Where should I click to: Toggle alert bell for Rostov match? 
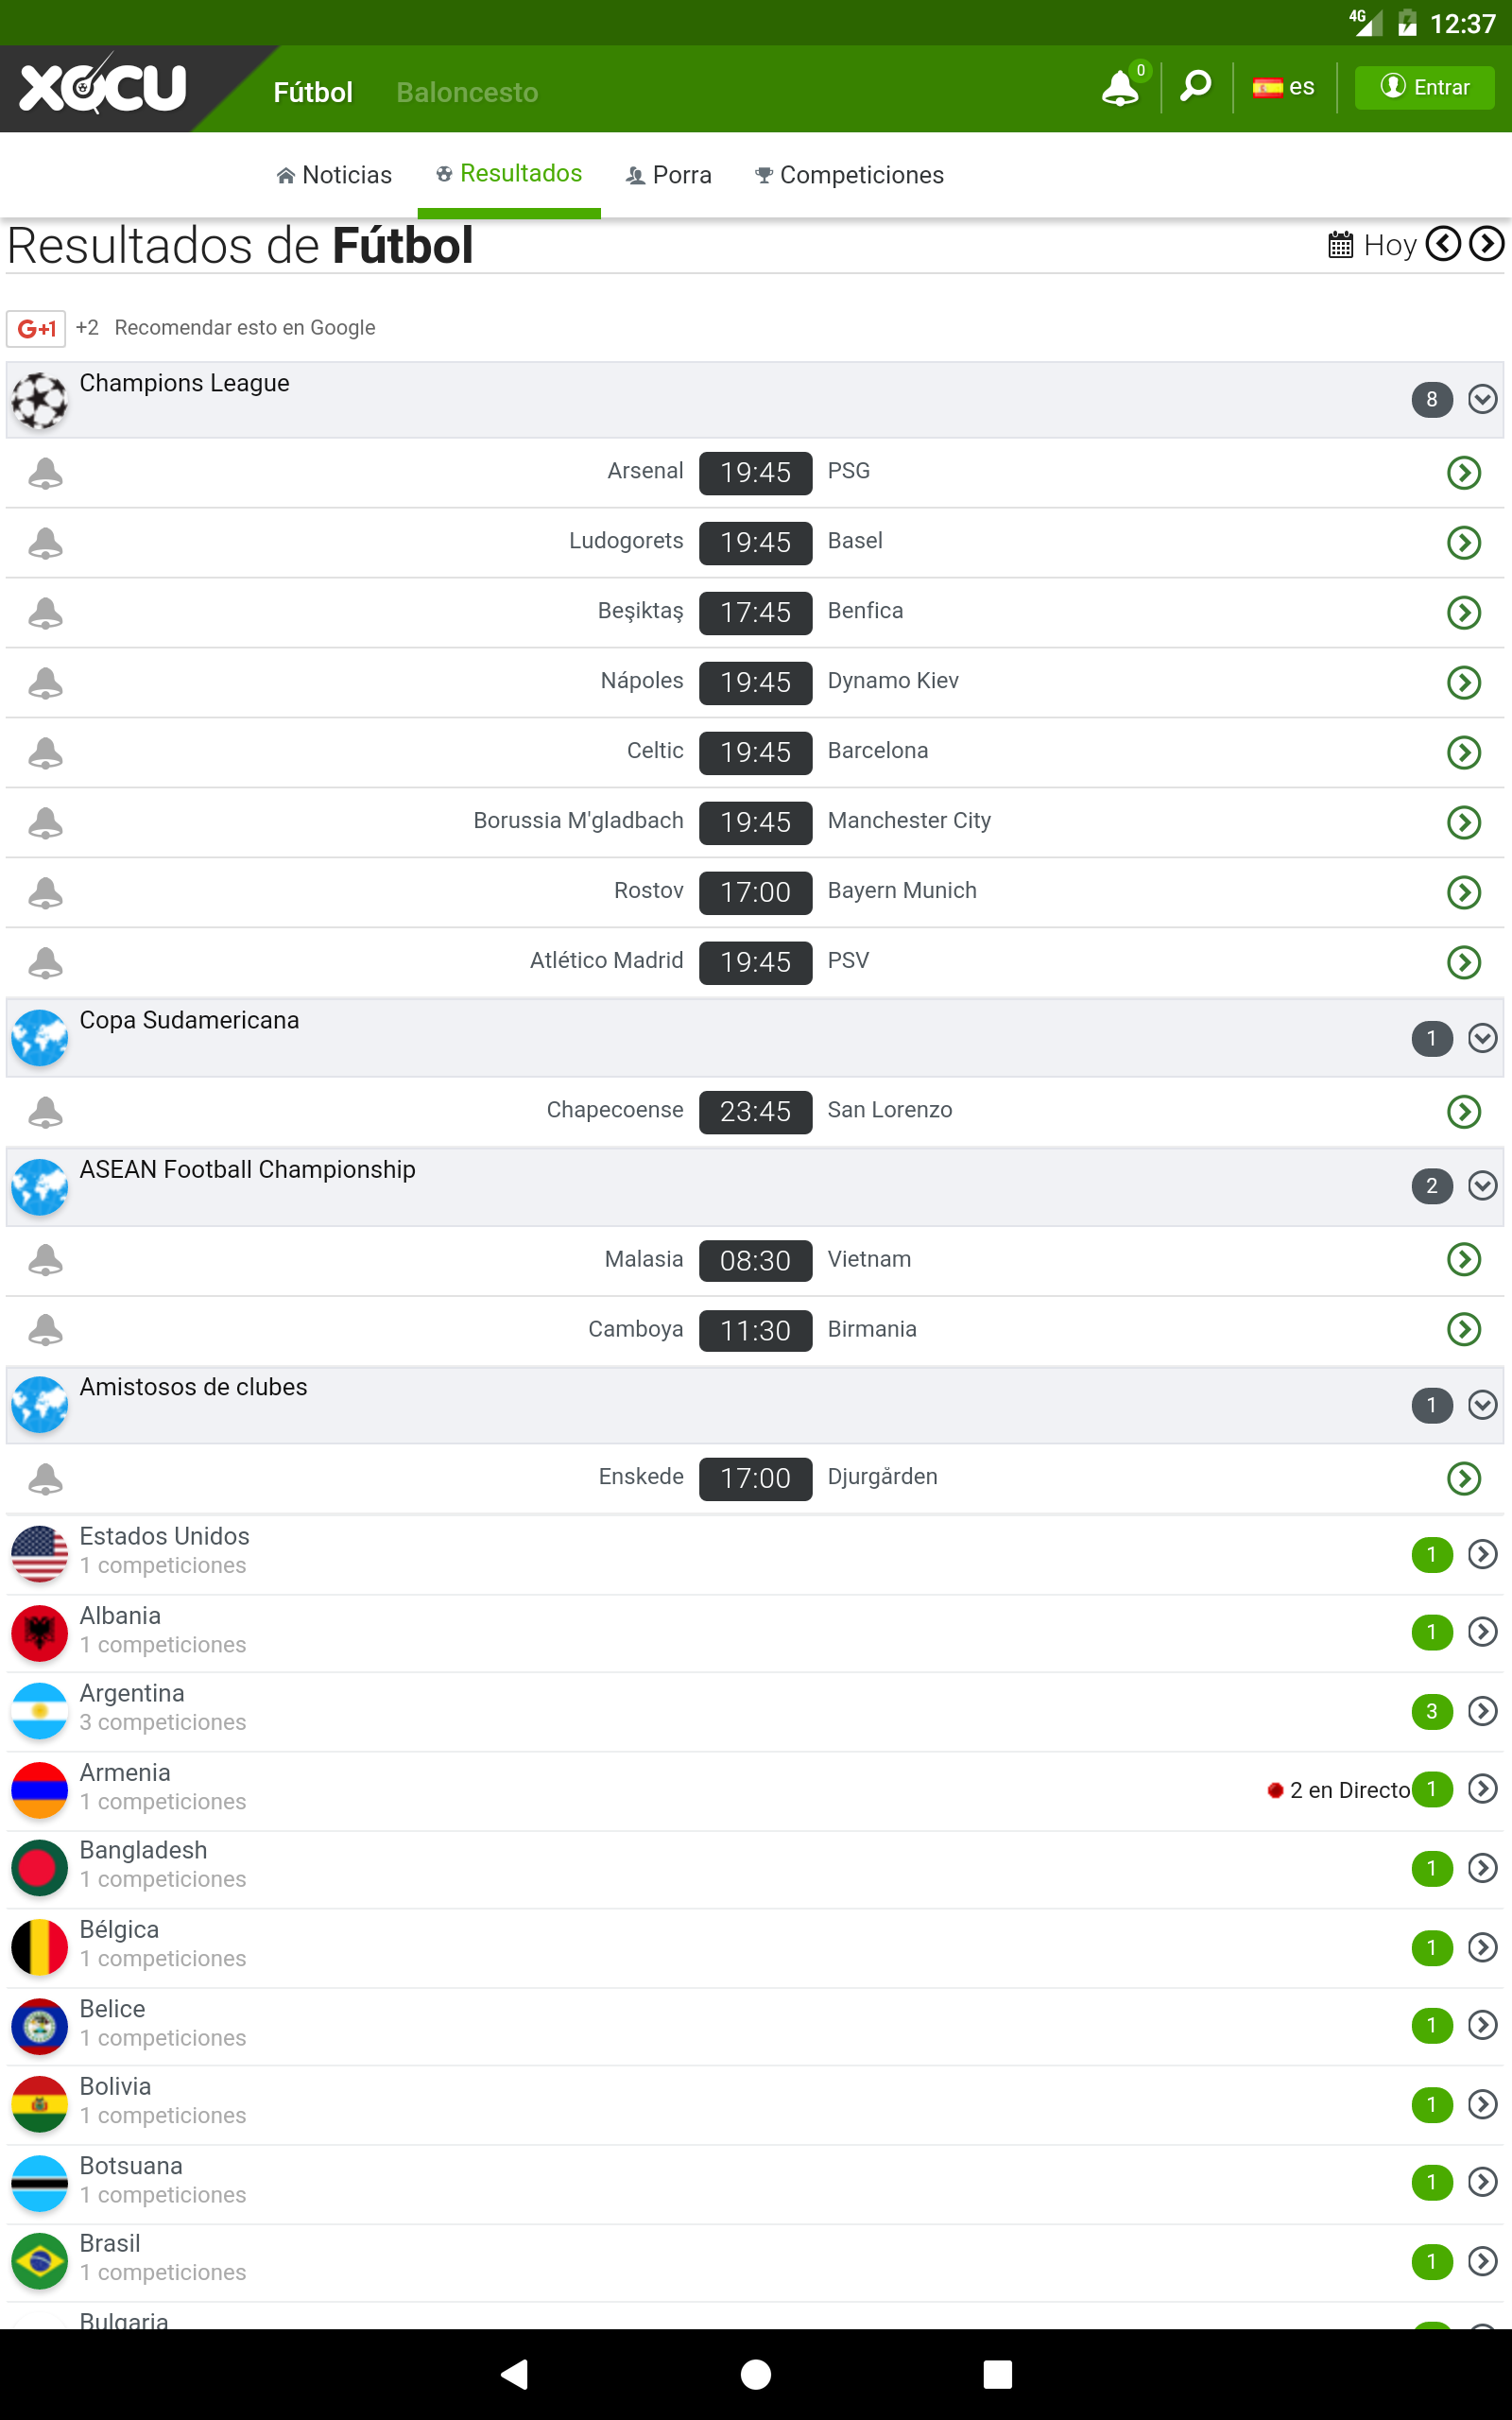[45, 892]
